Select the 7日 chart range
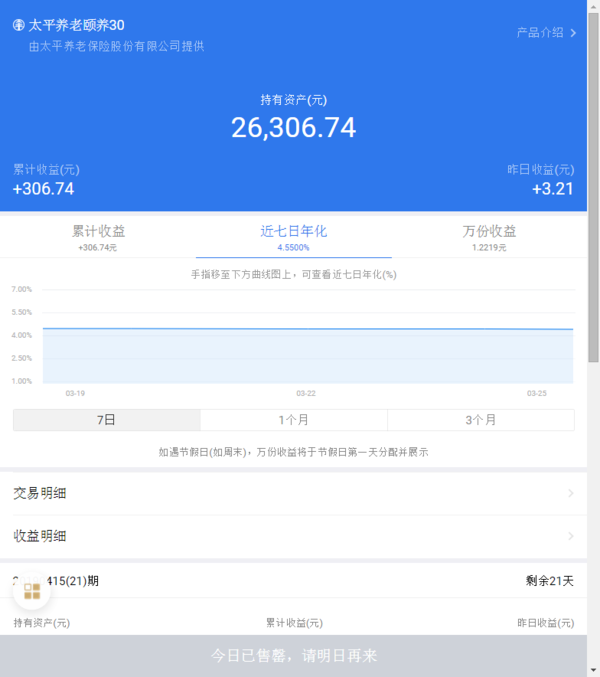 coord(107,420)
